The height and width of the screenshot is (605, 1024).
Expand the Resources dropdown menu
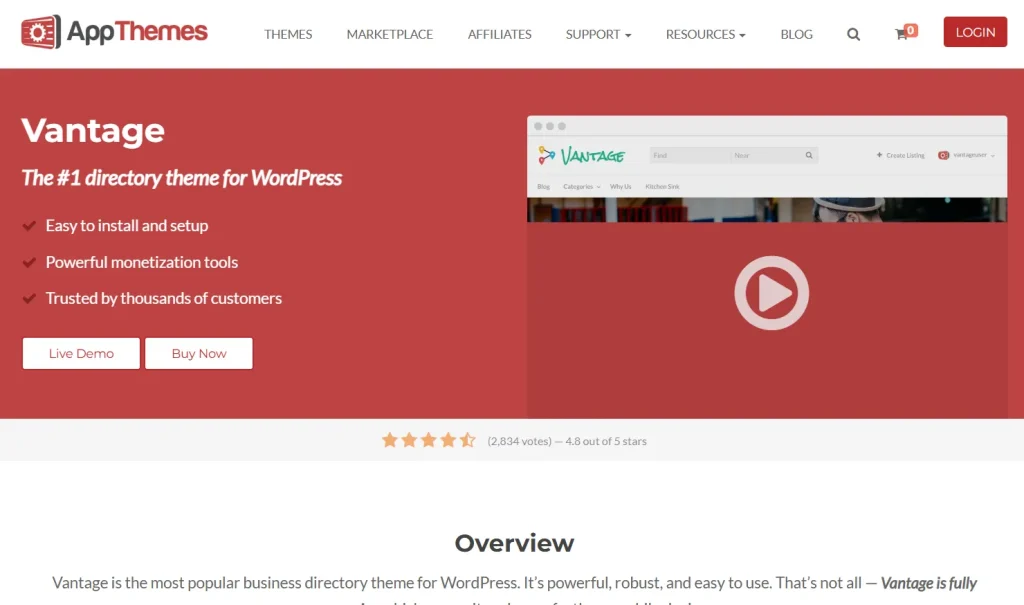click(x=705, y=34)
